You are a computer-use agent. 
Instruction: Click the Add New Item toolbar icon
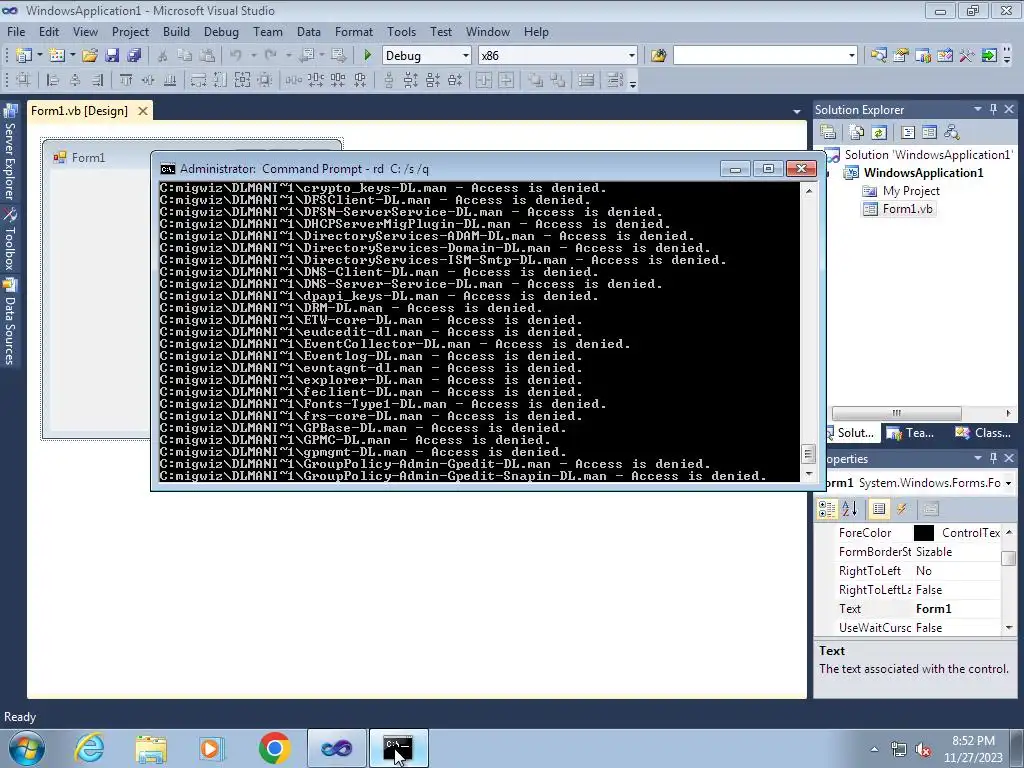tap(57, 56)
